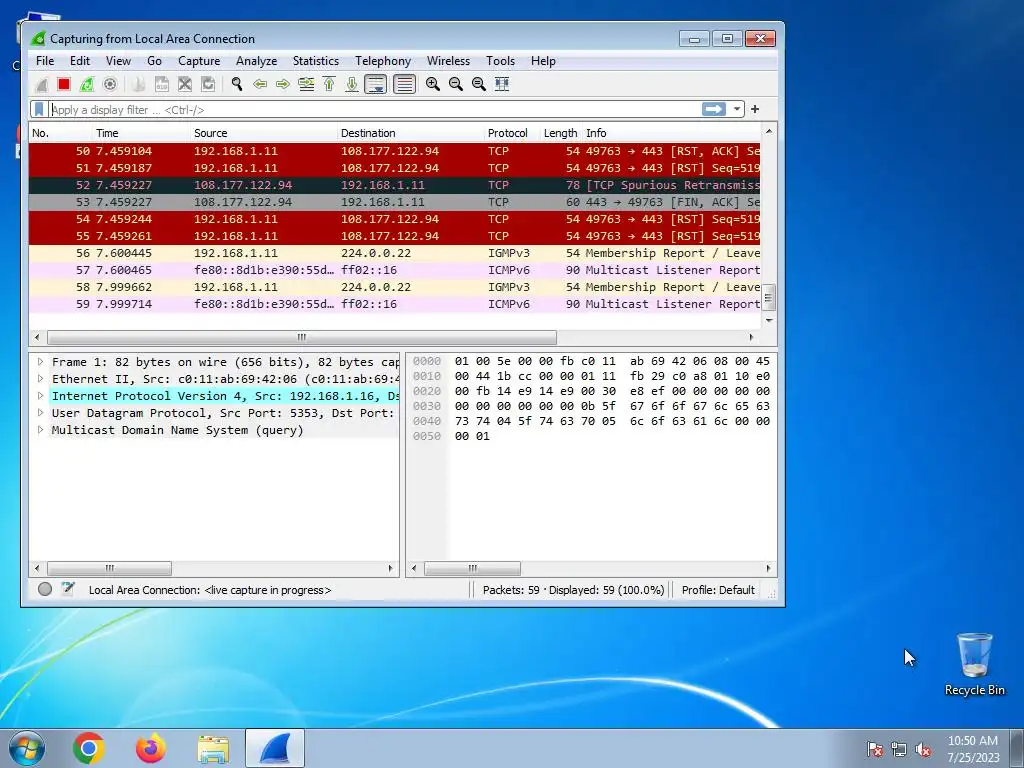
Task: Click Profile: Default in the status bar
Action: [718, 590]
